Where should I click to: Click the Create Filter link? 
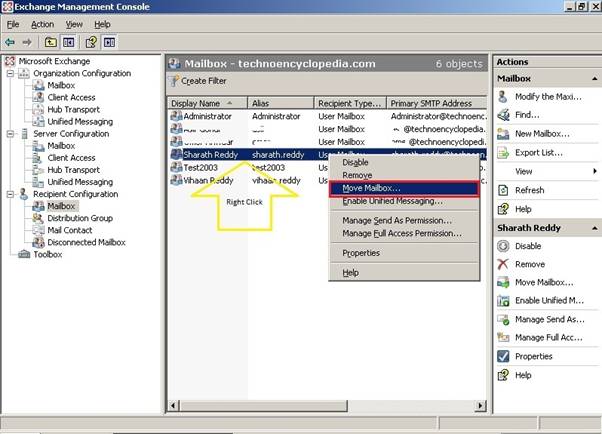[203, 81]
